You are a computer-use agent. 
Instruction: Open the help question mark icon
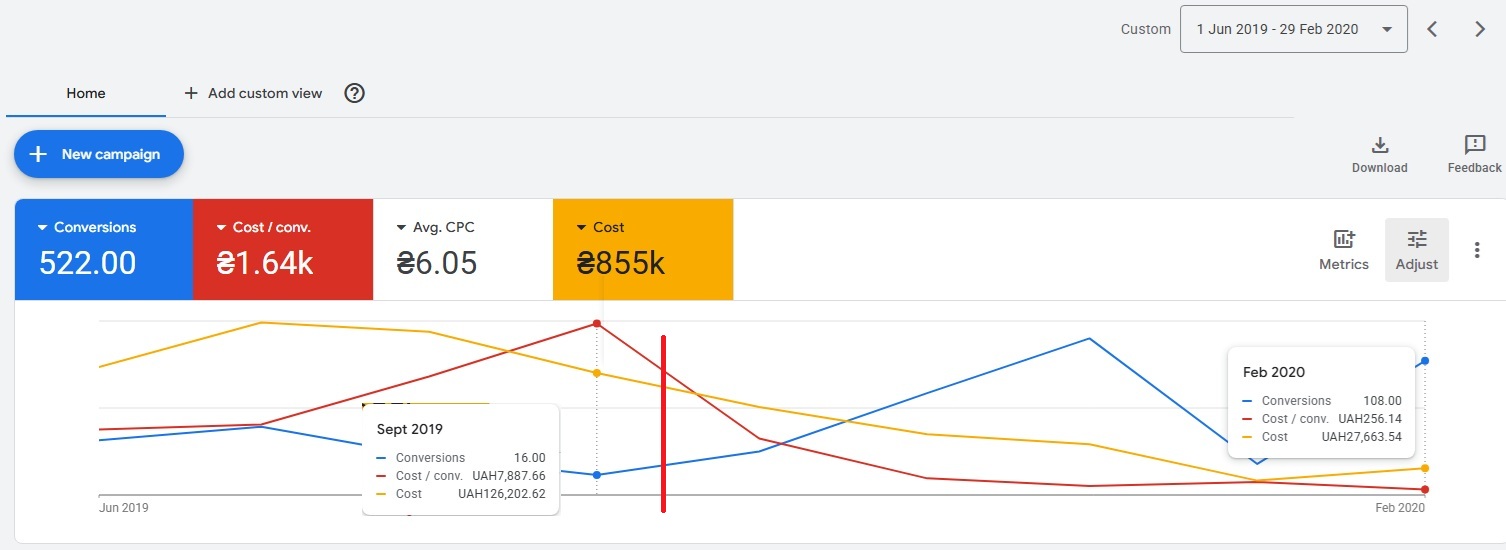pyautogui.click(x=354, y=93)
